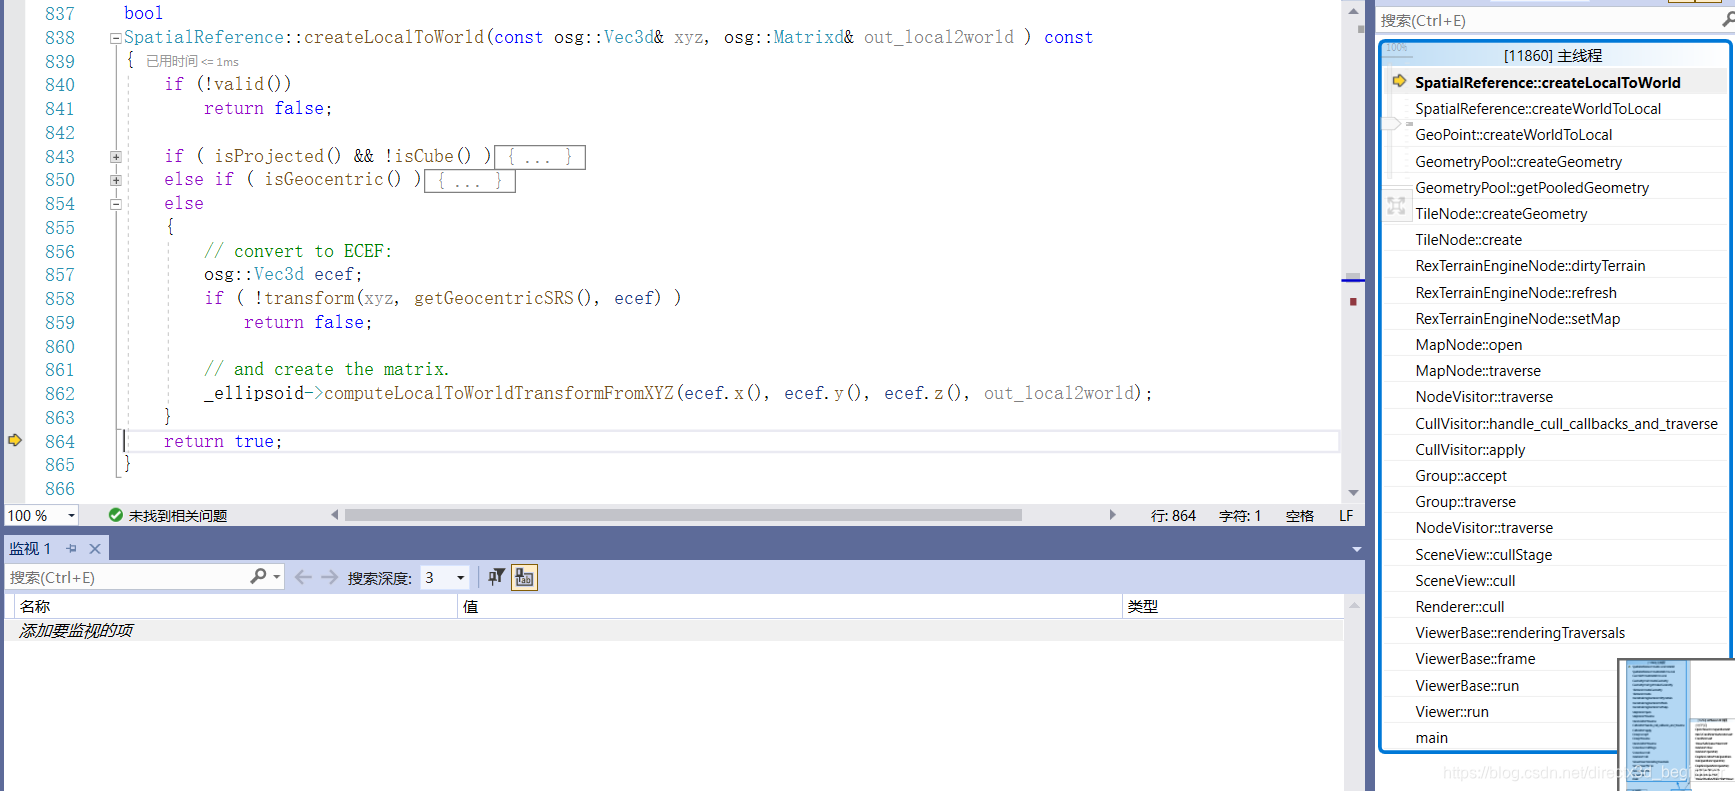Select the 监视 1 tab

30,549
